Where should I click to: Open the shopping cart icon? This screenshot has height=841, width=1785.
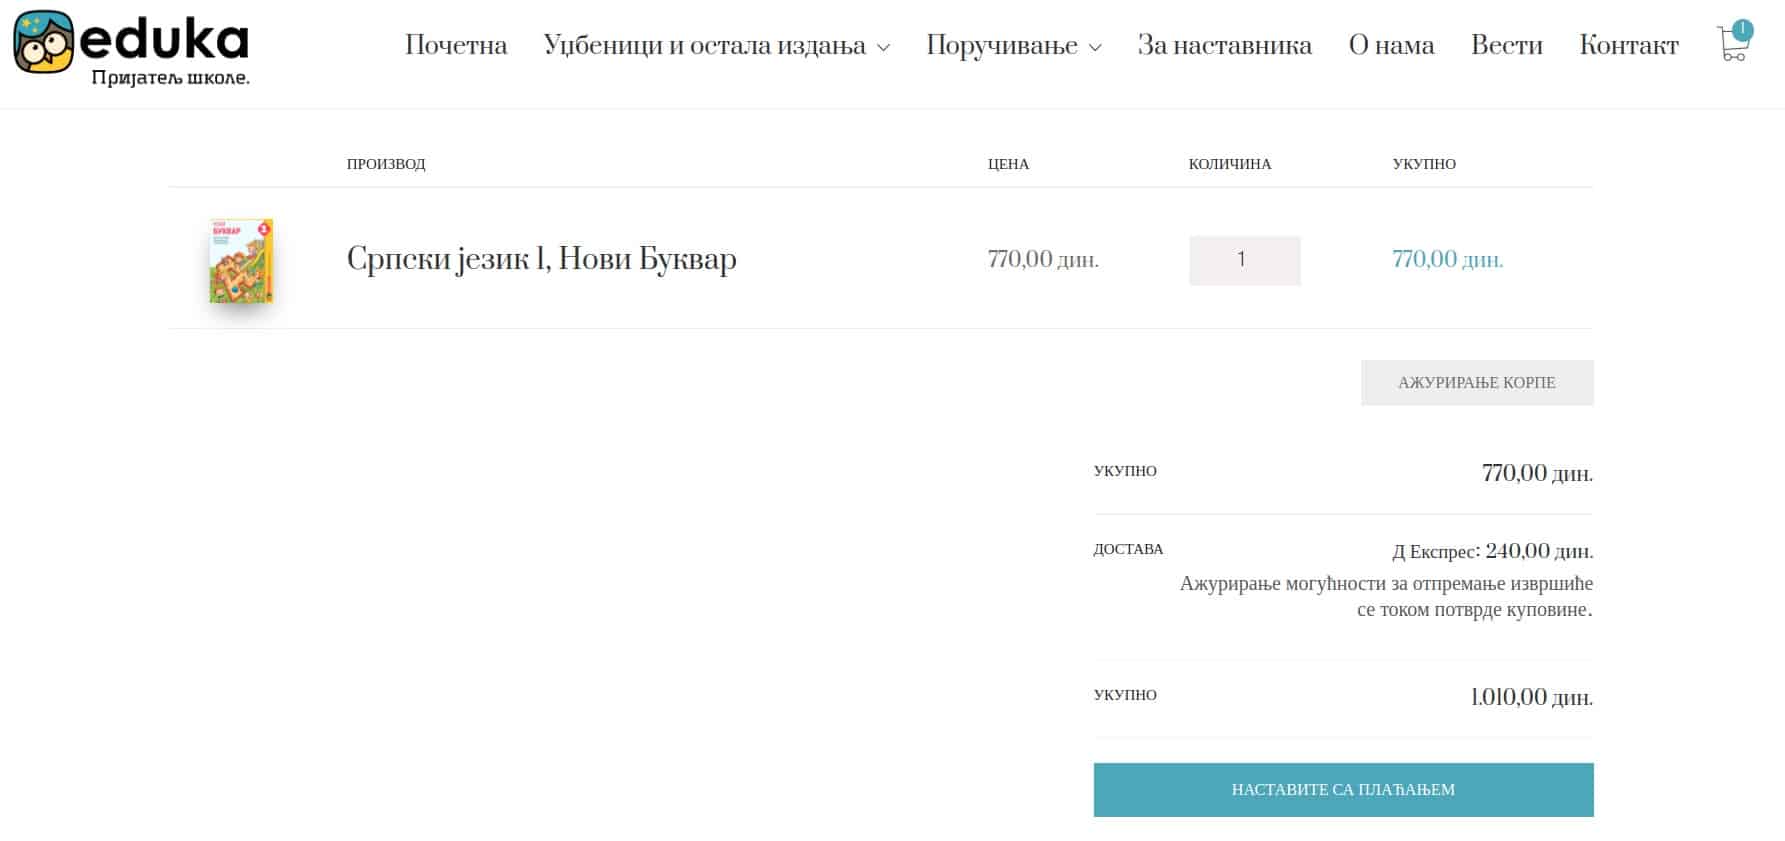point(1732,45)
